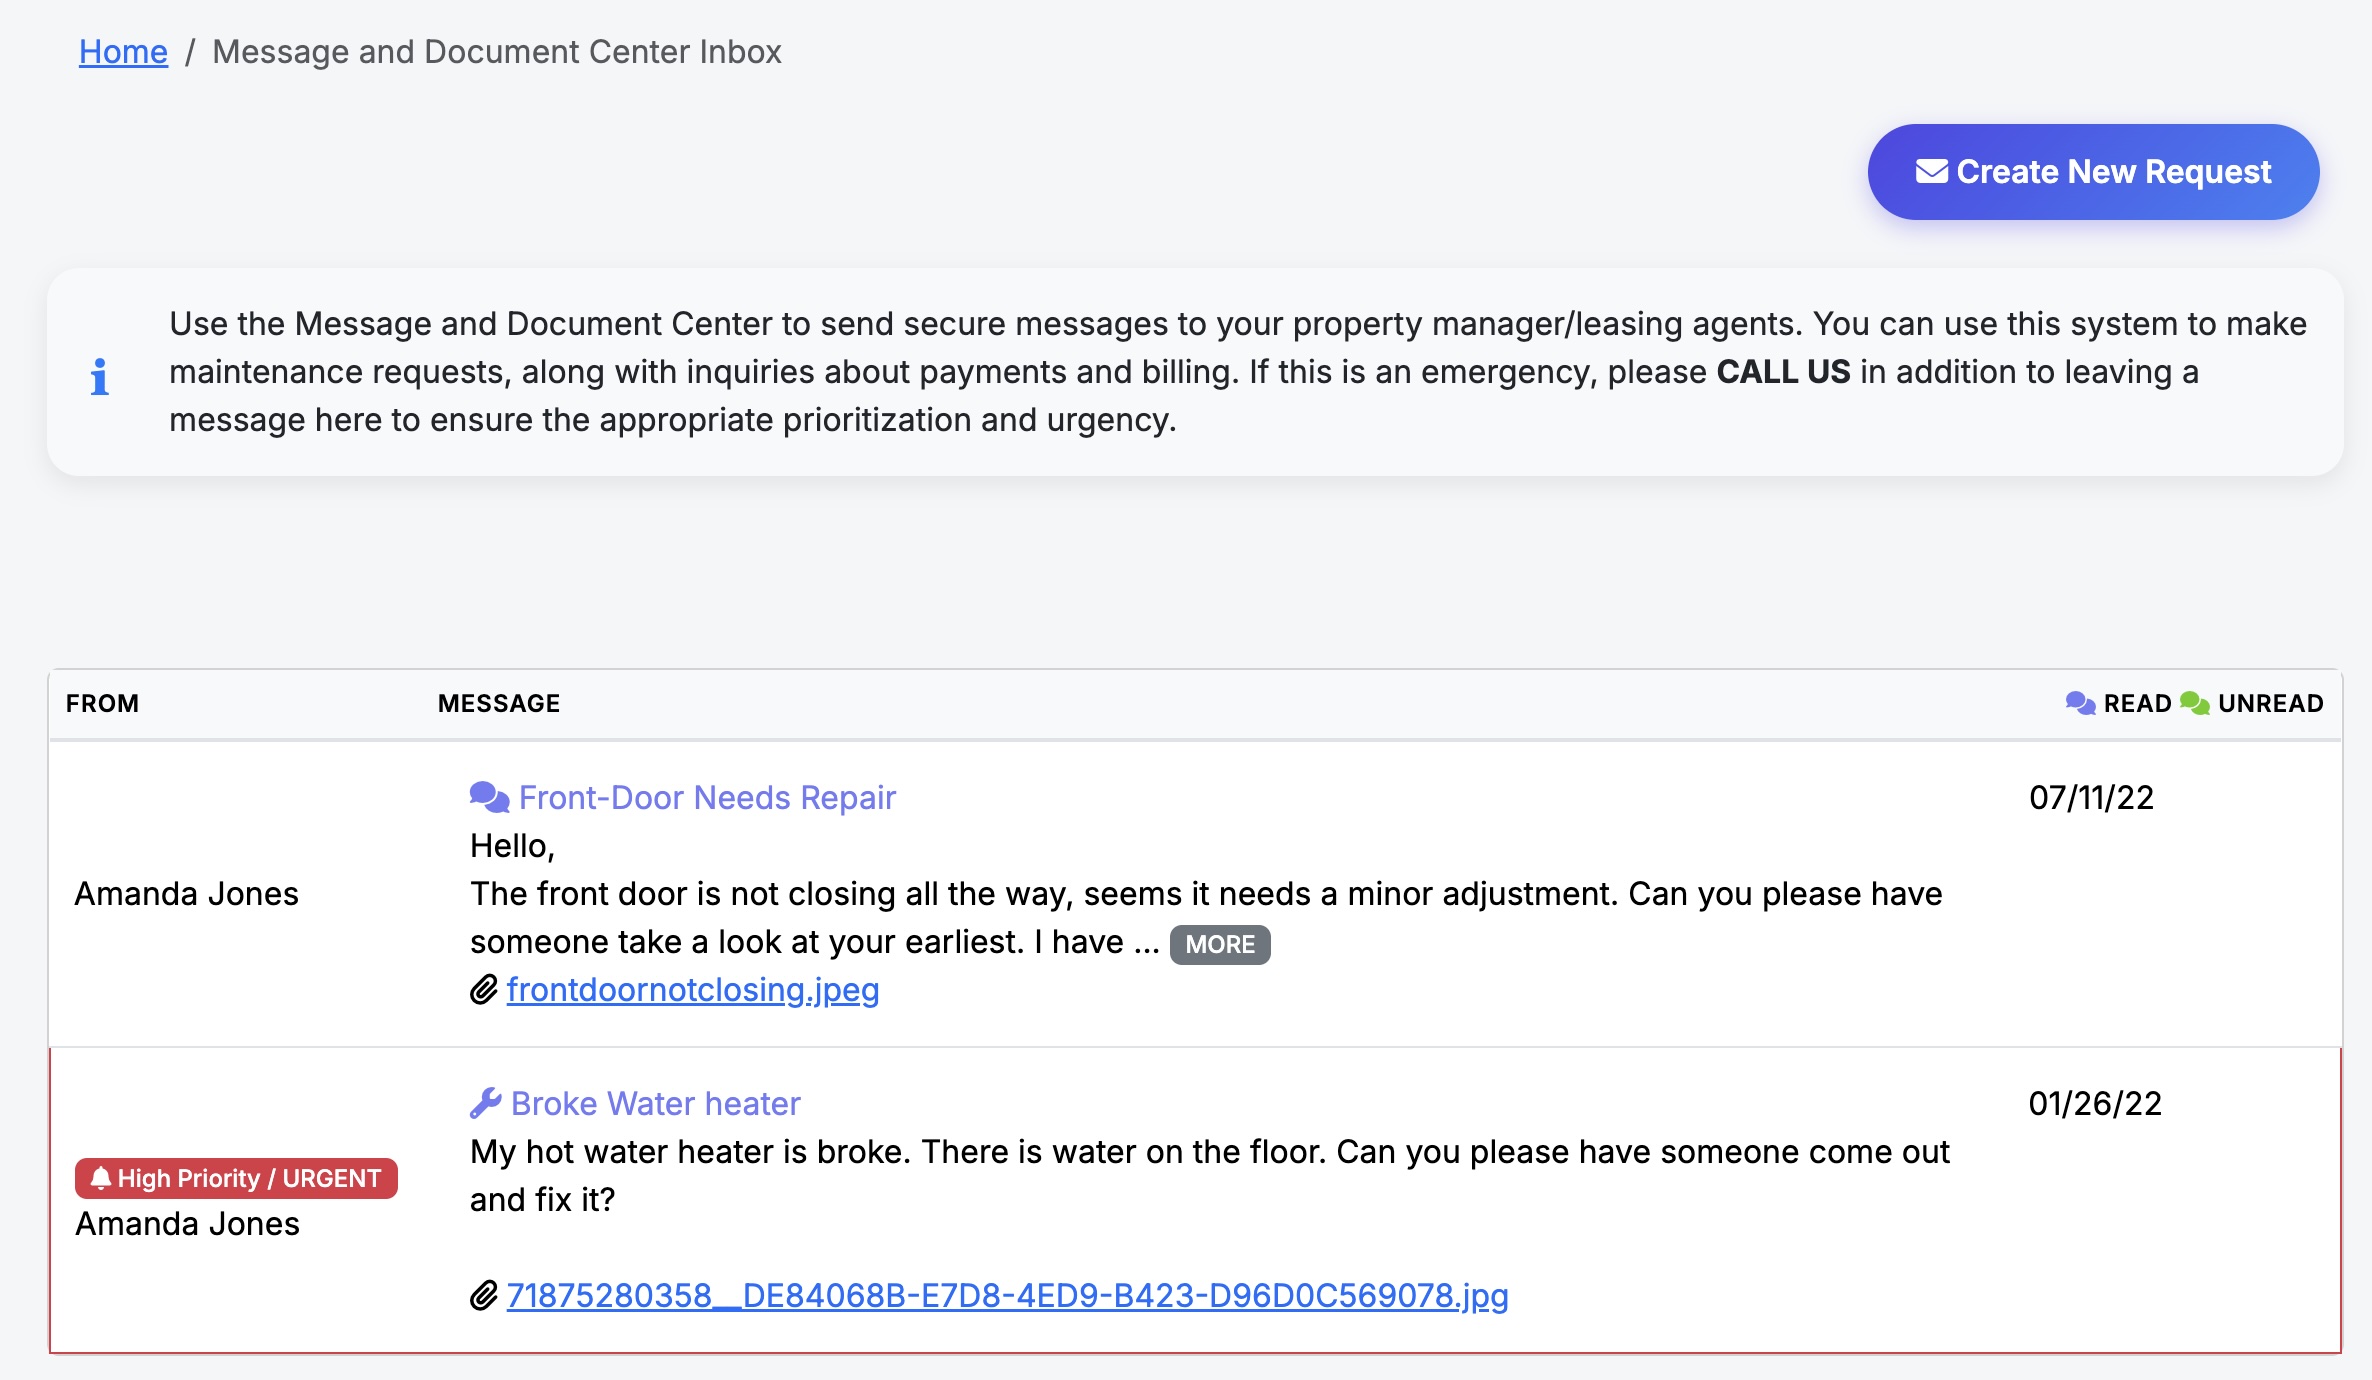Select Amanda Jones in the urgent message row
The image size is (2372, 1380).
(x=186, y=1222)
